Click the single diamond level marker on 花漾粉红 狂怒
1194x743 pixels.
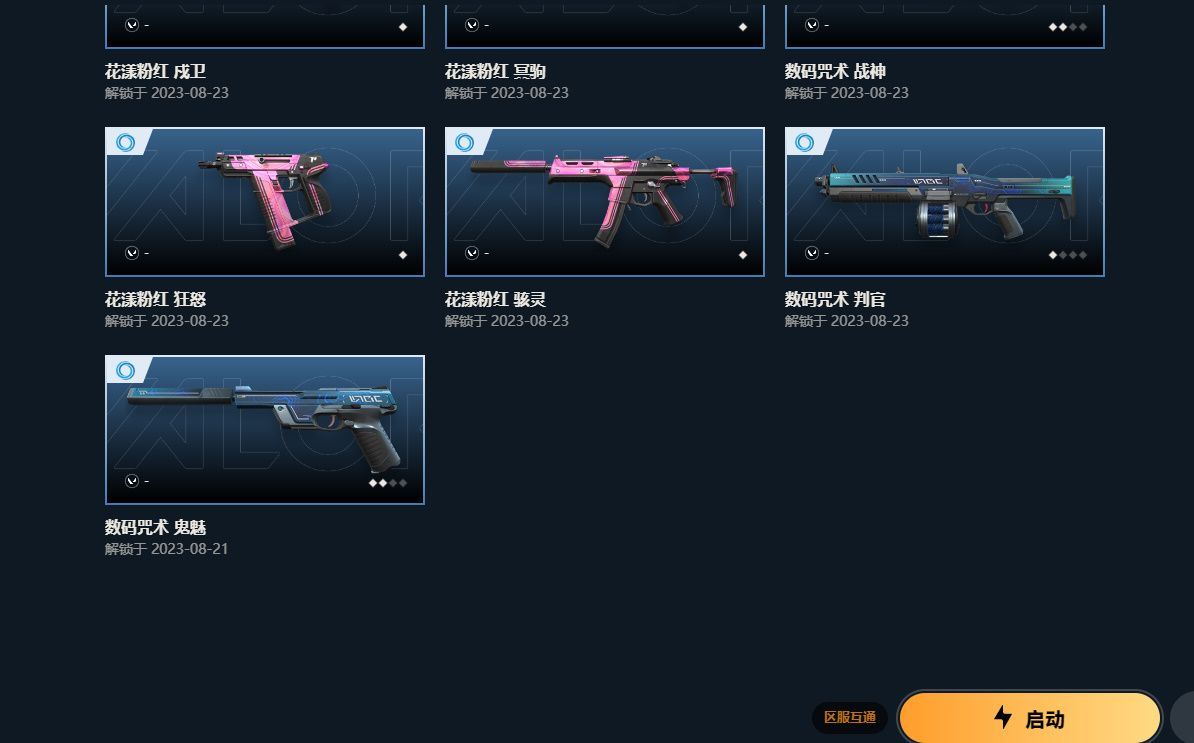(403, 255)
